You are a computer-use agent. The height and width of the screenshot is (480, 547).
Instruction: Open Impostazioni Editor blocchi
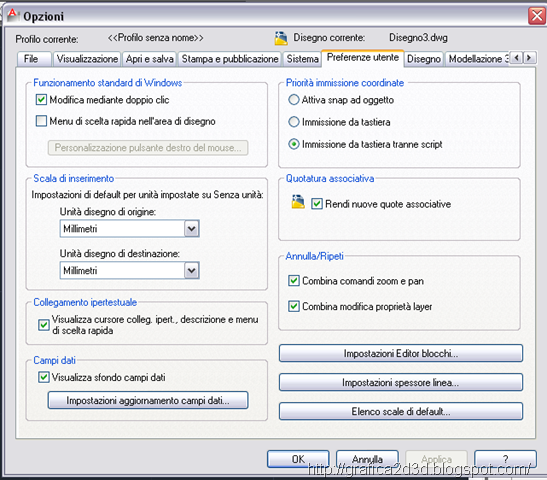point(401,353)
